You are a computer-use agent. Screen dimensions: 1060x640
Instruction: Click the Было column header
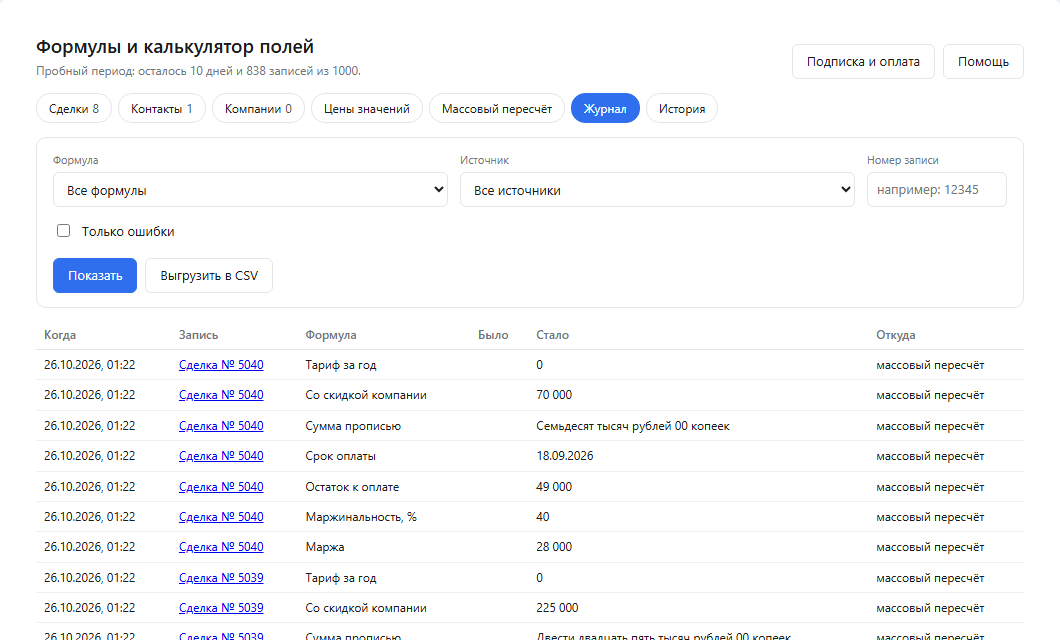click(493, 335)
